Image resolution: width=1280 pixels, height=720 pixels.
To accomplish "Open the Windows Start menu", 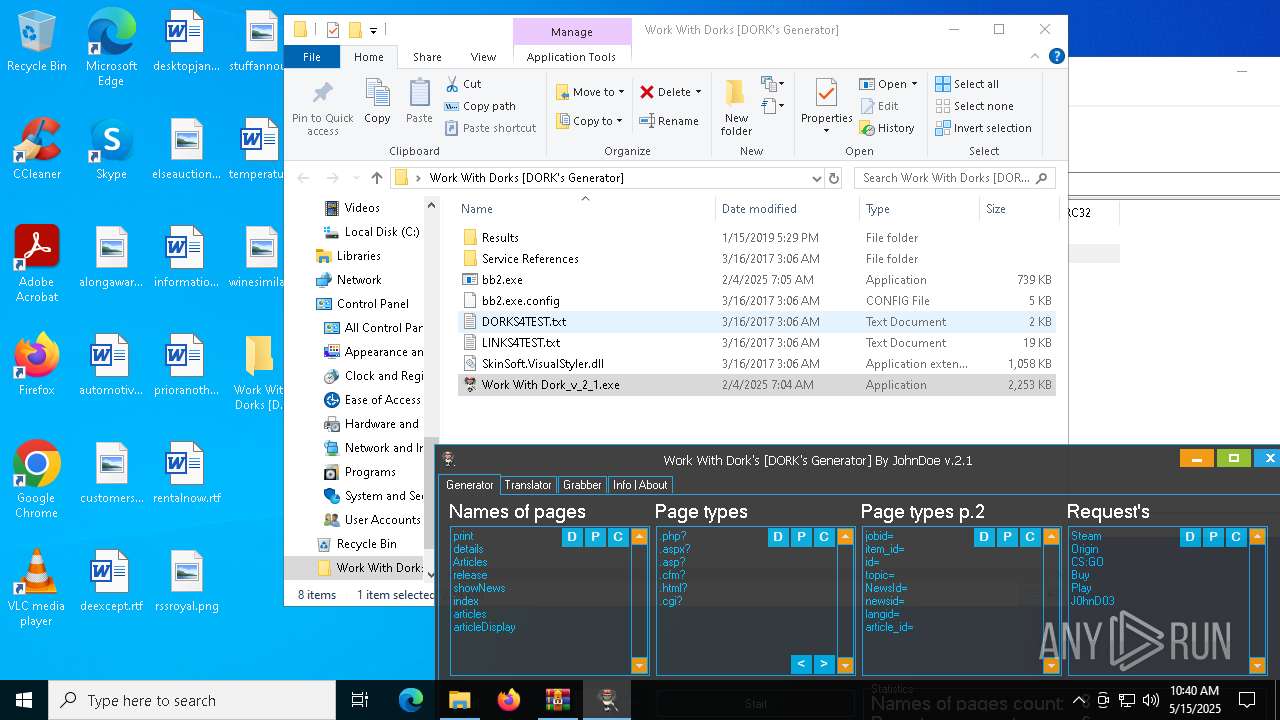I will coord(24,700).
